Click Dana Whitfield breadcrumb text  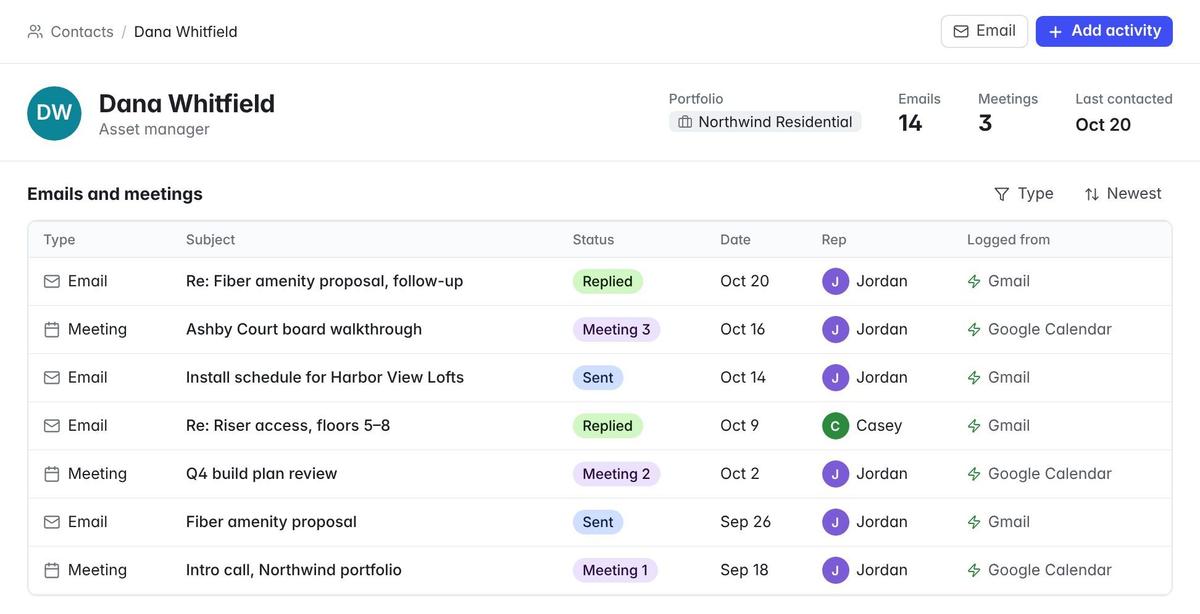pyautogui.click(x=186, y=32)
